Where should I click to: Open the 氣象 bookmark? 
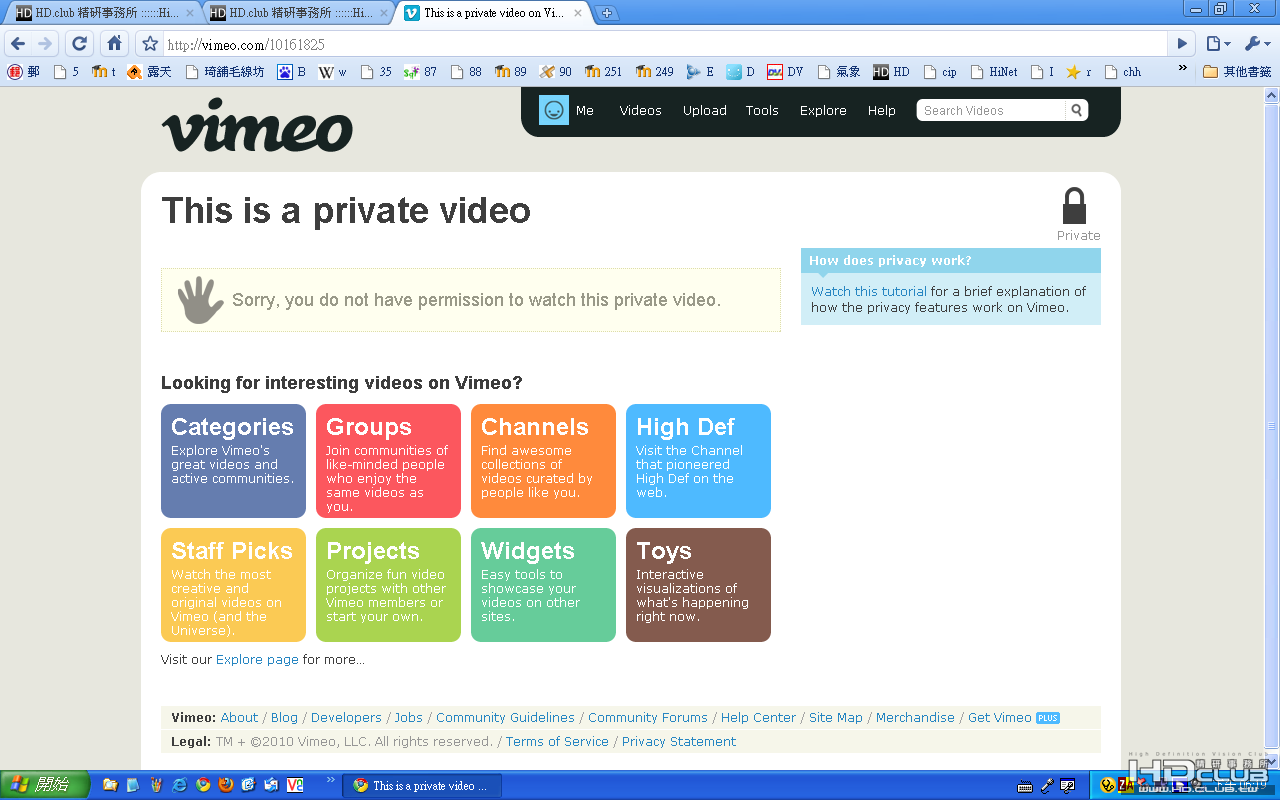click(x=839, y=72)
